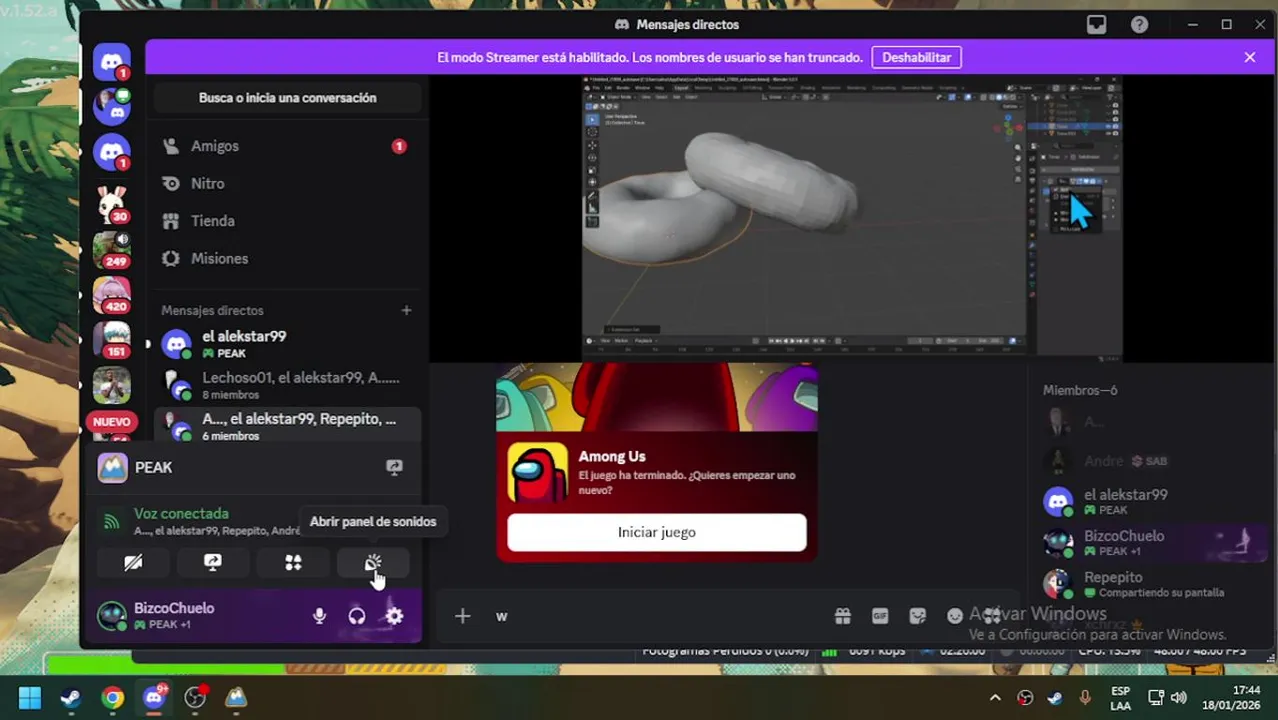Open the Misiones section

[288, 259]
